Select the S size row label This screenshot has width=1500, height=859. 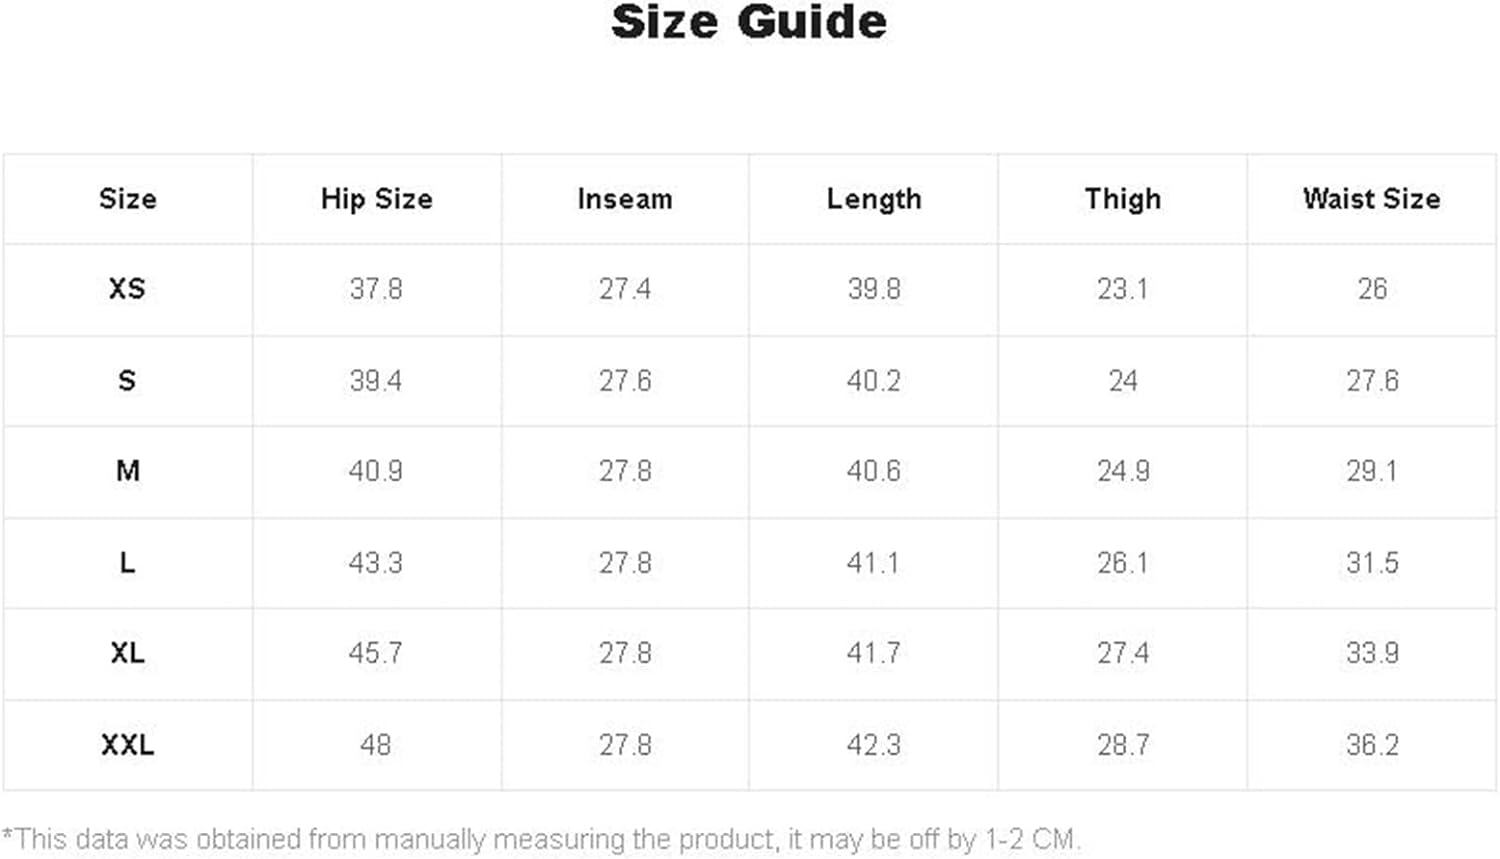click(127, 381)
